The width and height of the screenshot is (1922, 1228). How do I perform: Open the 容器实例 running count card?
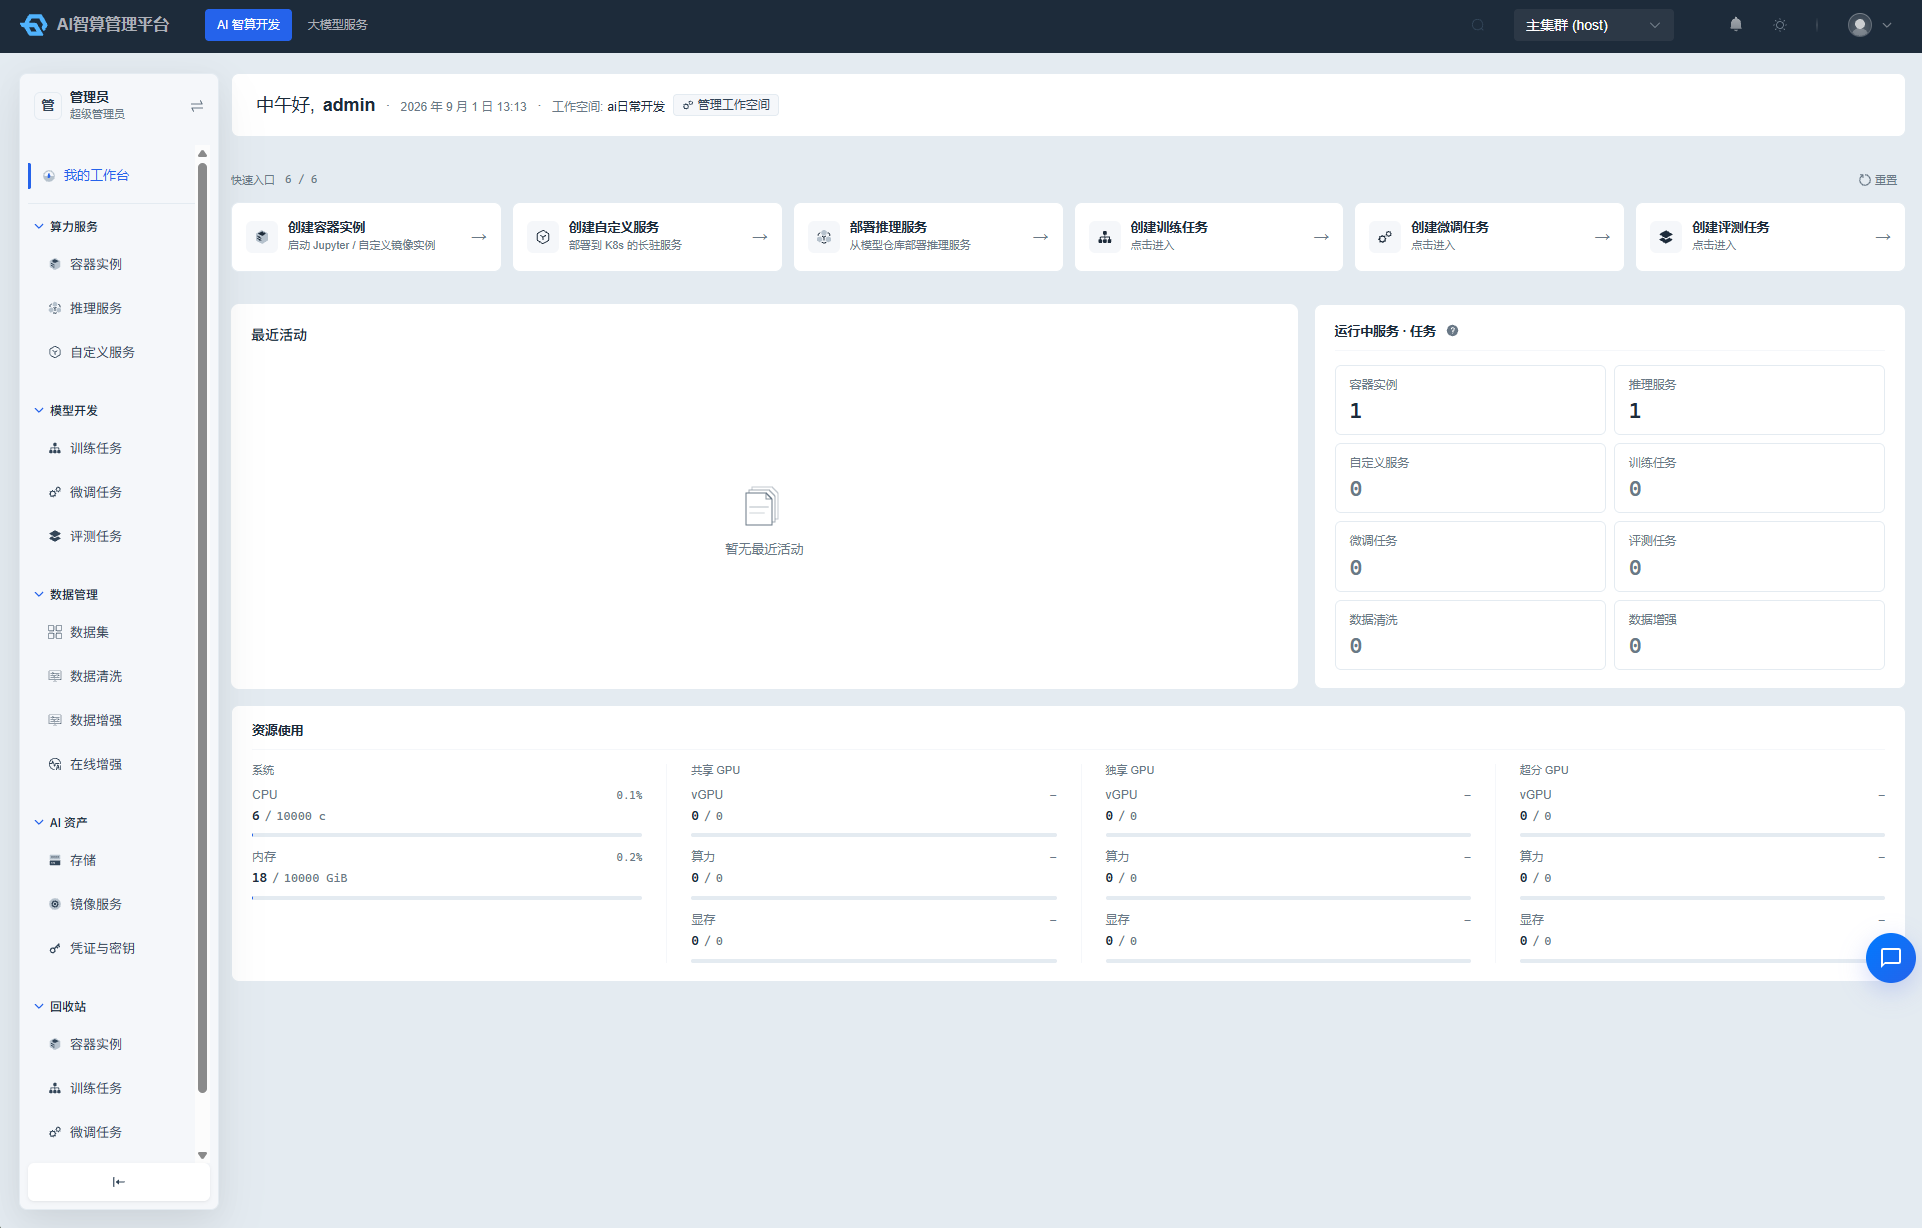click(1470, 400)
